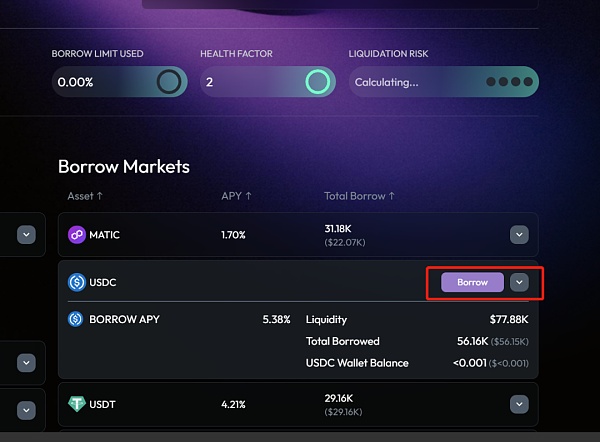Sort markets by APY column
Screen dimensions: 600x442
(236, 196)
